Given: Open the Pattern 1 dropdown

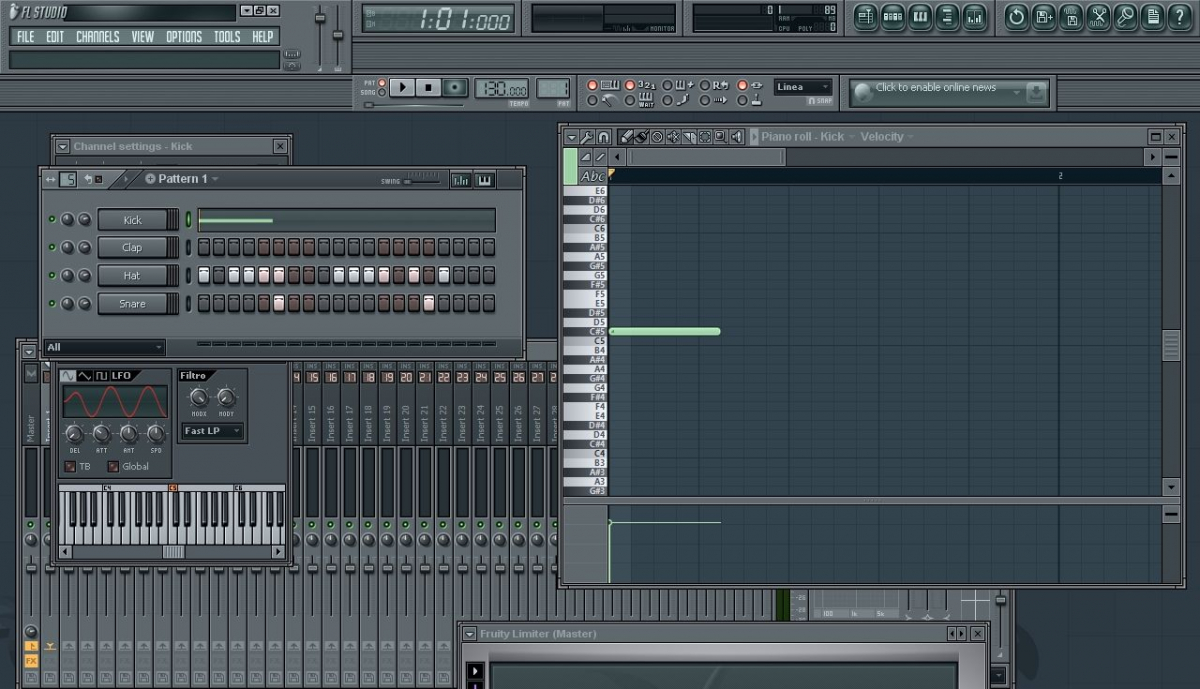Looking at the screenshot, I should coord(183,179).
